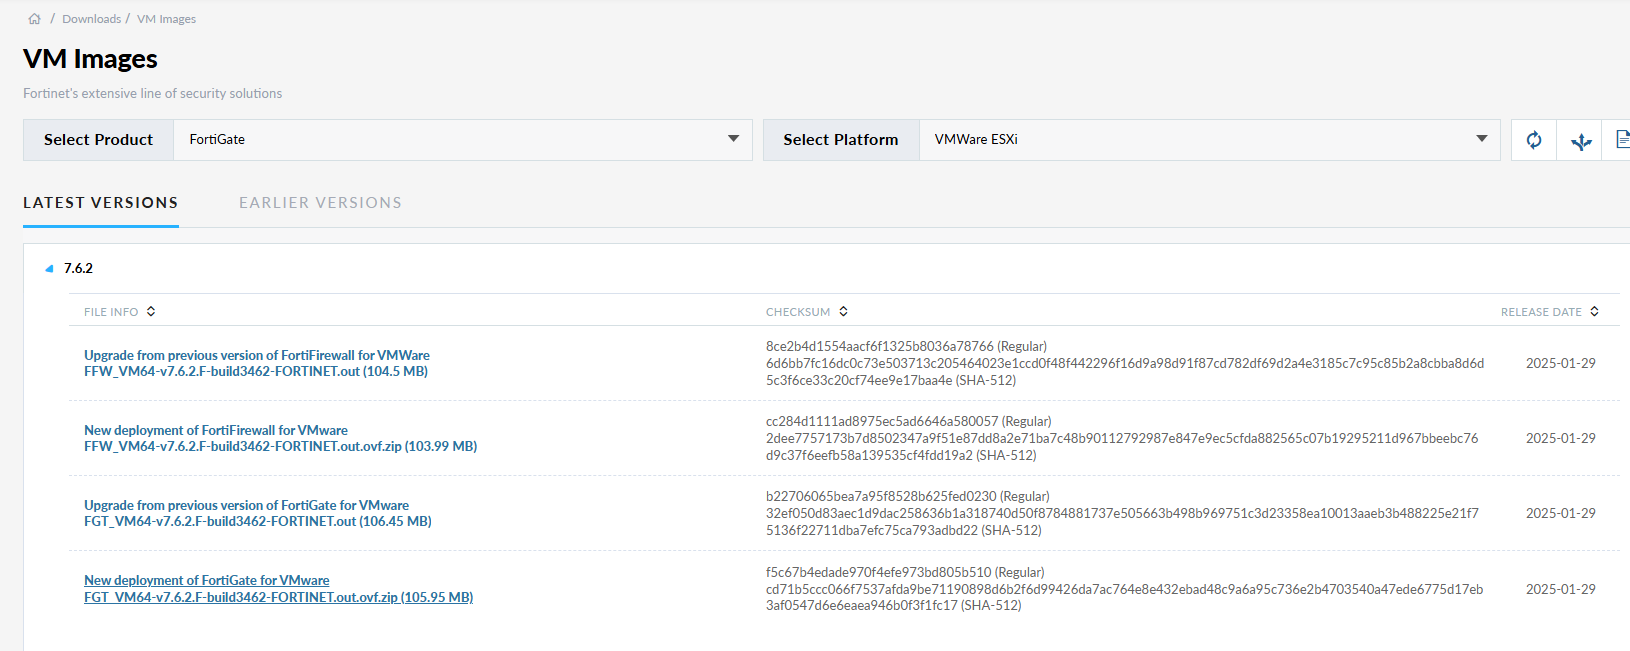Click the Regular checksum starting cc284d1111ad
The width and height of the screenshot is (1630, 651).
pyautogui.click(x=909, y=422)
